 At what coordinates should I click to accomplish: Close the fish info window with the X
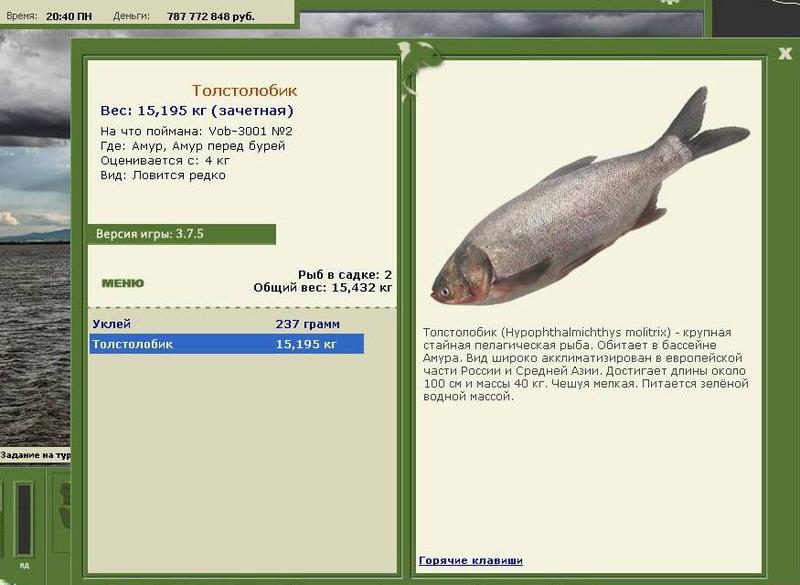tap(785, 53)
